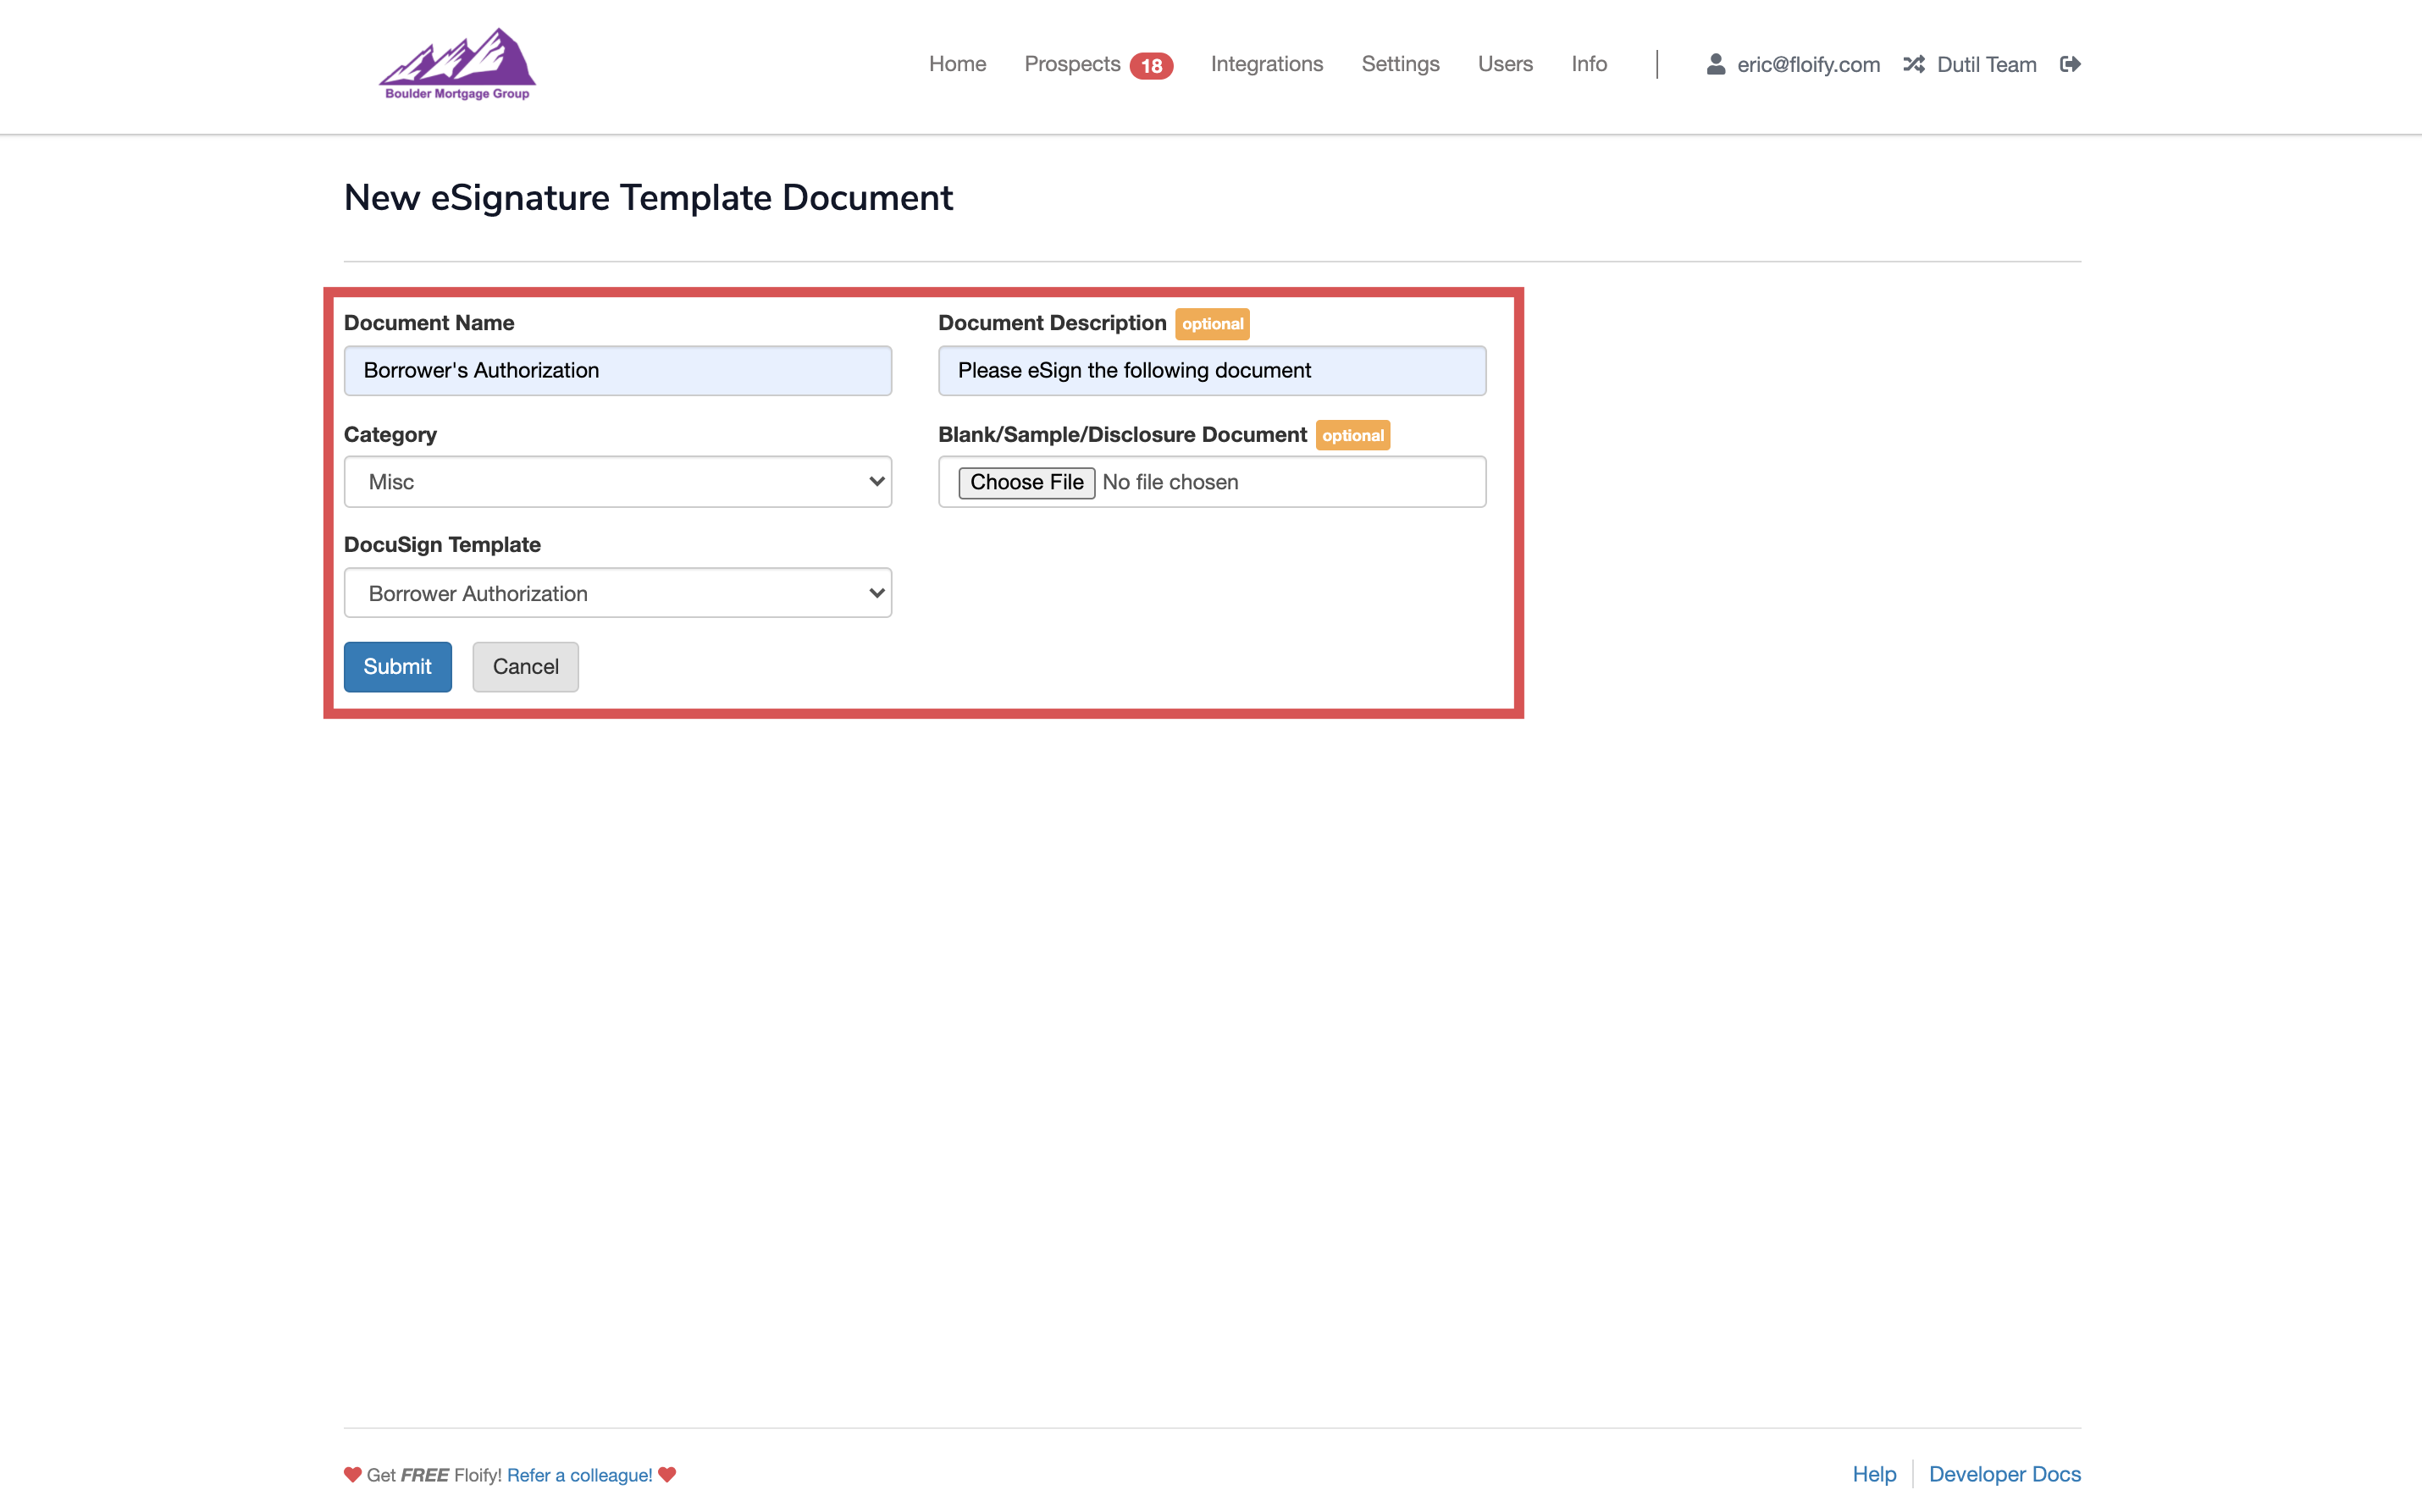
Task: Go to the Integrations page
Action: point(1266,64)
